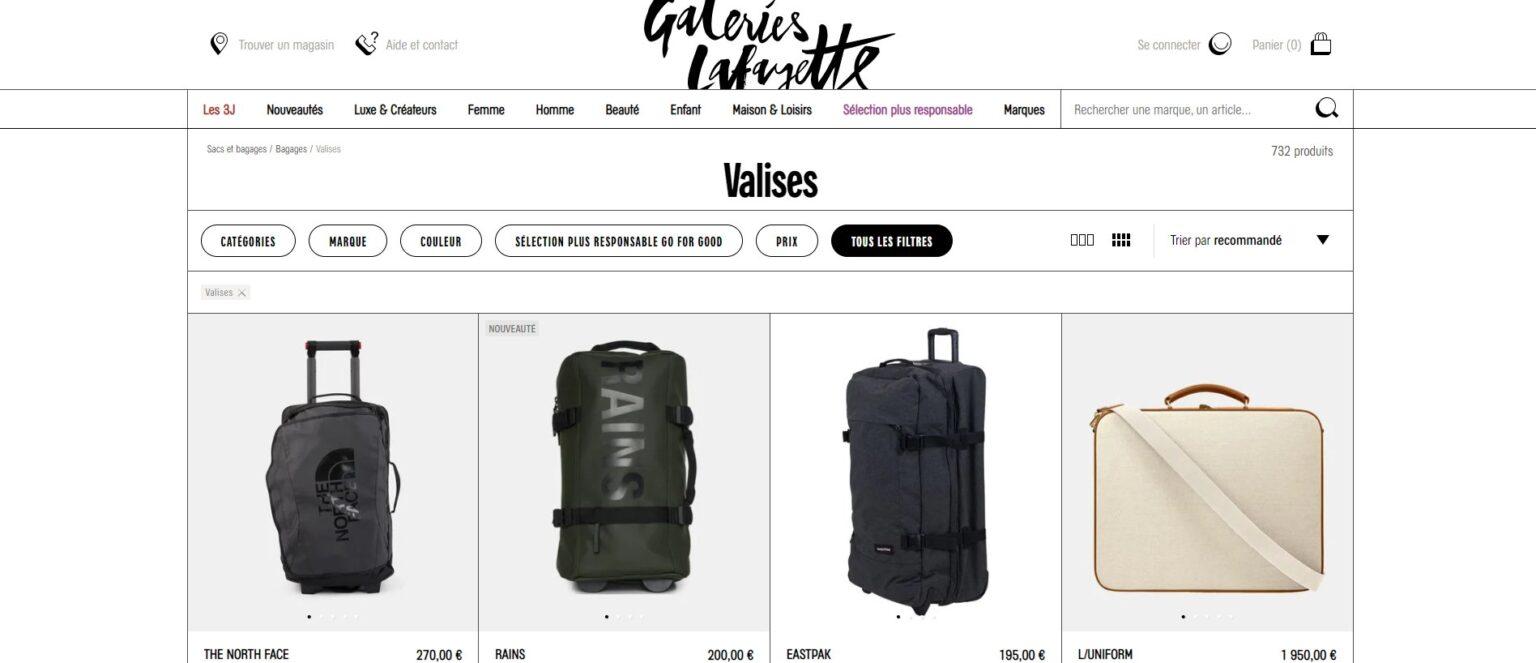Open the Femme menu
This screenshot has height=663, width=1536.
[486, 110]
